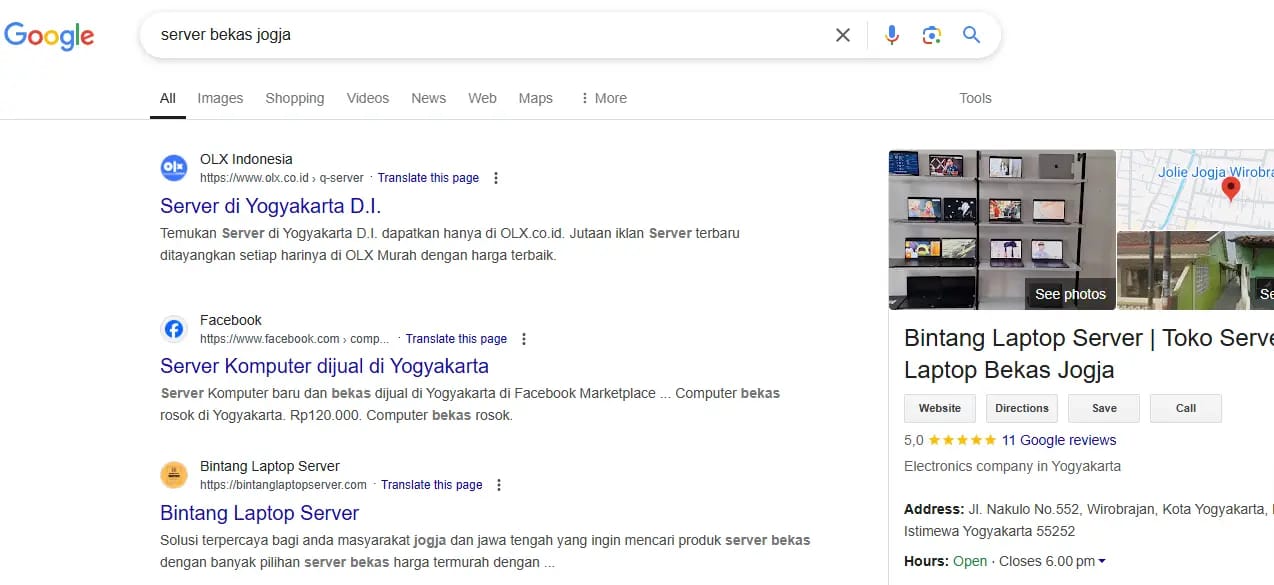1274x585 pixels.
Task: Click the OLX Indonesia site name
Action: click(x=246, y=159)
